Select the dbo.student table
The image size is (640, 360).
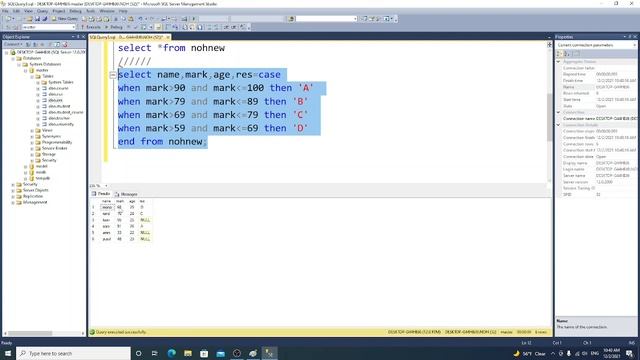point(59,106)
